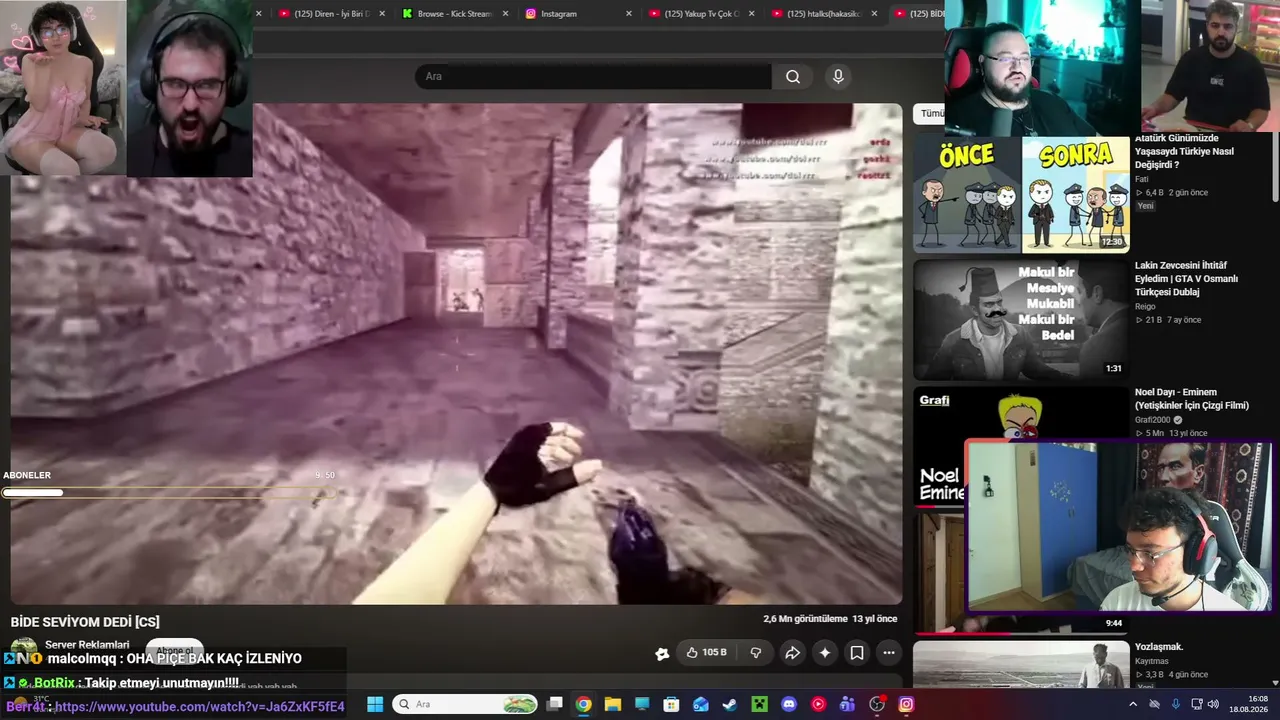
Task: Save the video with the bookmark icon
Action: (857, 653)
